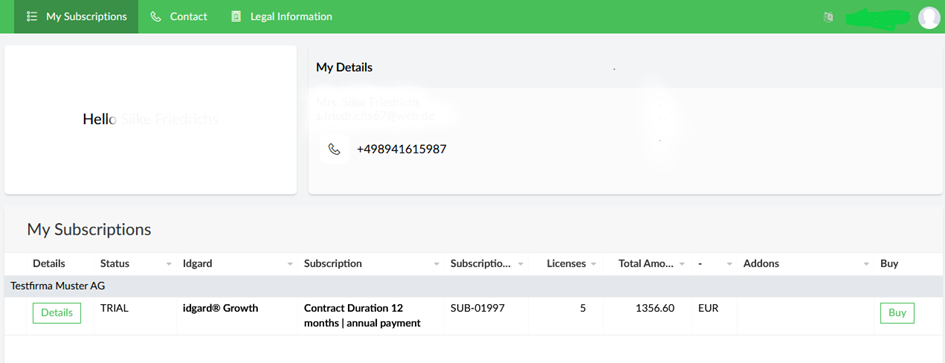Open the Legal Information tab
This screenshot has width=945, height=363.
(282, 16)
